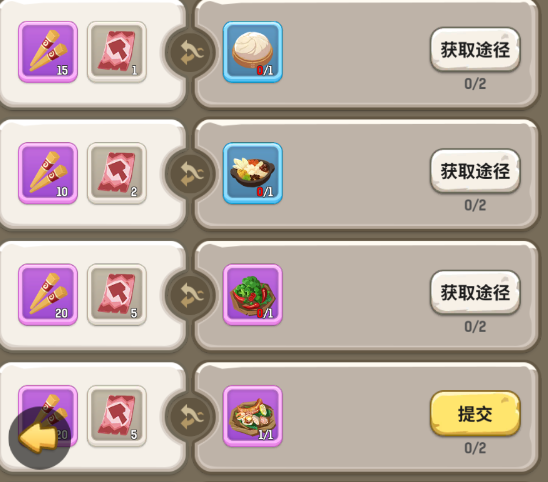Select the red ticket in the third row

pos(117,294)
